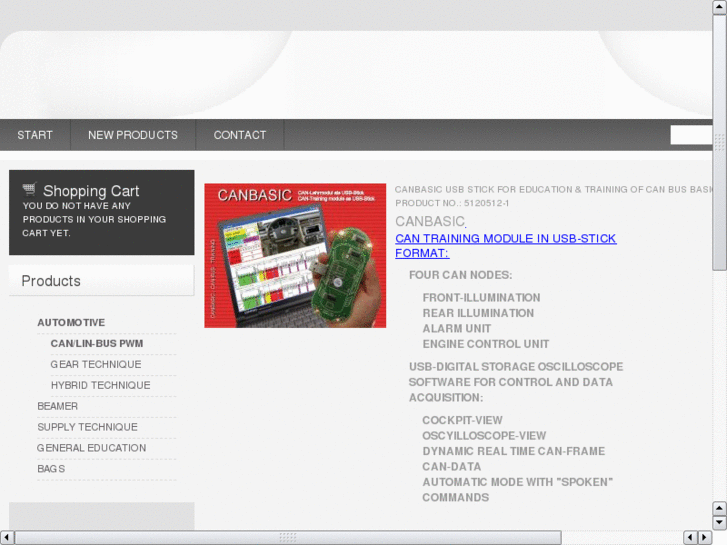Click the second left arrow beside the right arrow
Viewport: 727px width, 545px height.
coord(690,538)
